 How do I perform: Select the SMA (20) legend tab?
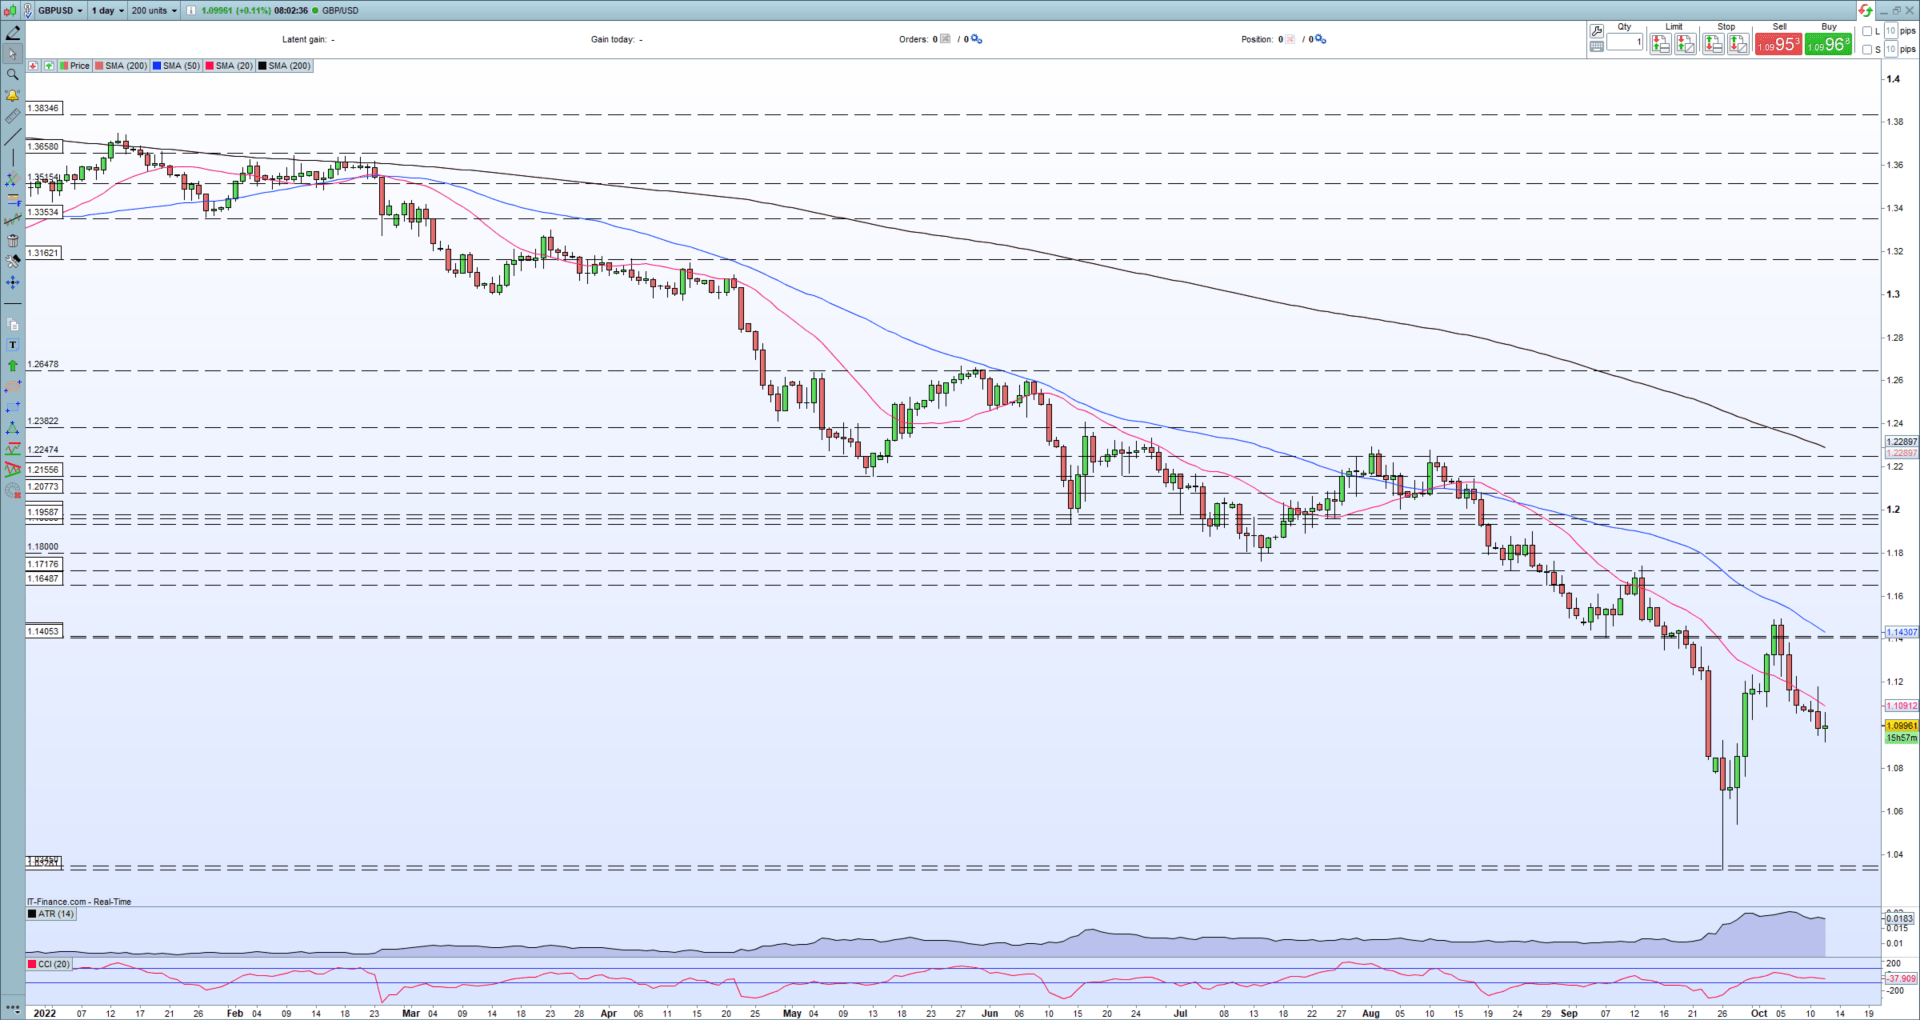[x=230, y=66]
